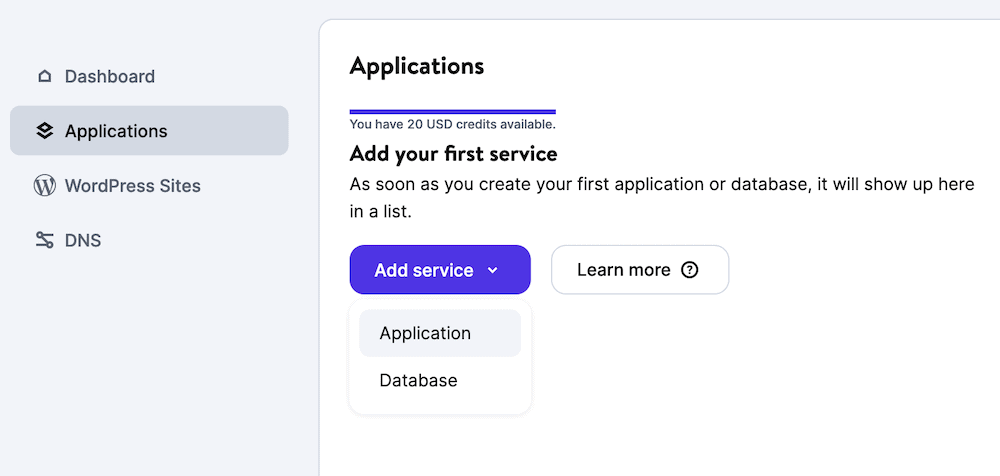
Task: Choose Application from the service dropdown
Action: [x=425, y=333]
